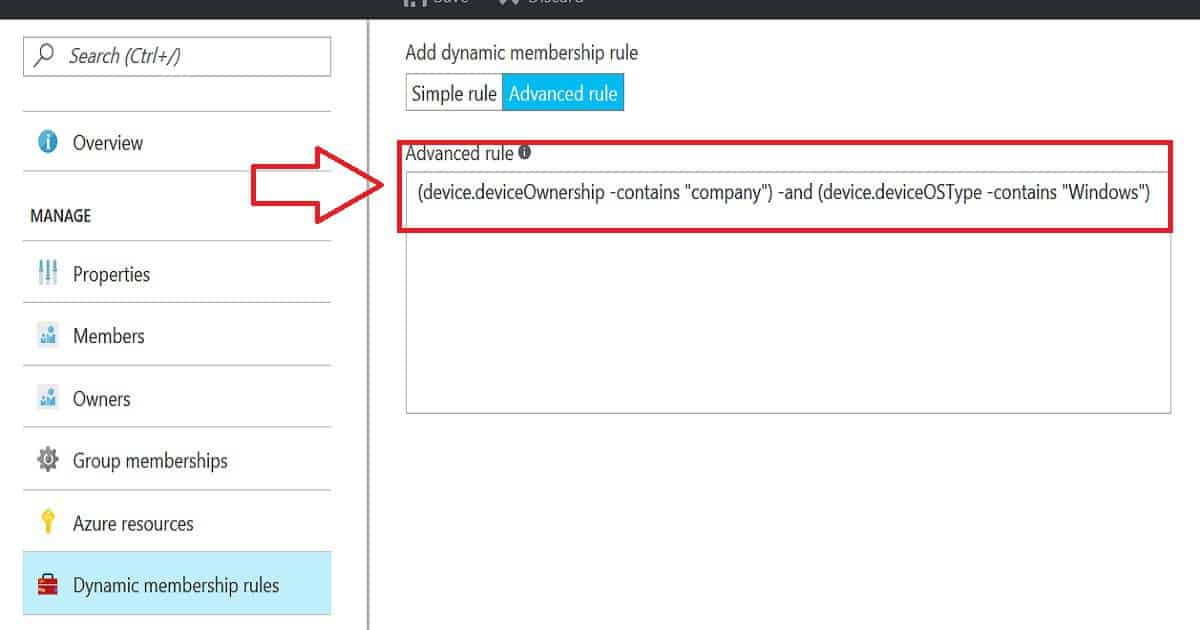Click the Properties sliders icon
This screenshot has height=630, width=1200.
pyautogui.click(x=47, y=274)
